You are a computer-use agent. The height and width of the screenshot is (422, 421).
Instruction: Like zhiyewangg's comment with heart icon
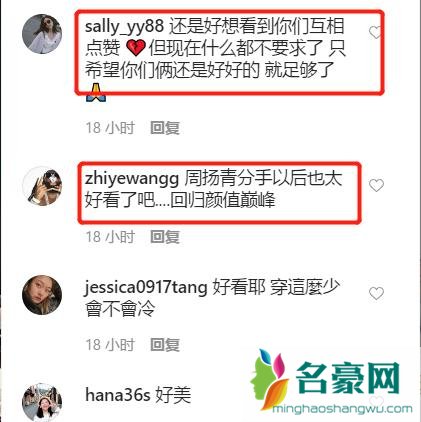click(x=376, y=185)
